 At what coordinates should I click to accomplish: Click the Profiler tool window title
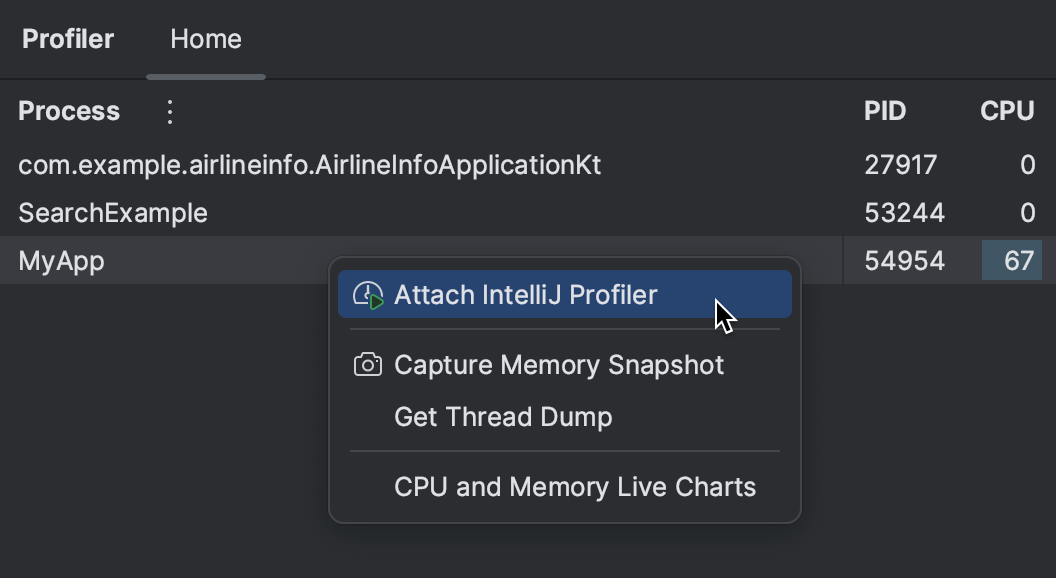(67, 39)
